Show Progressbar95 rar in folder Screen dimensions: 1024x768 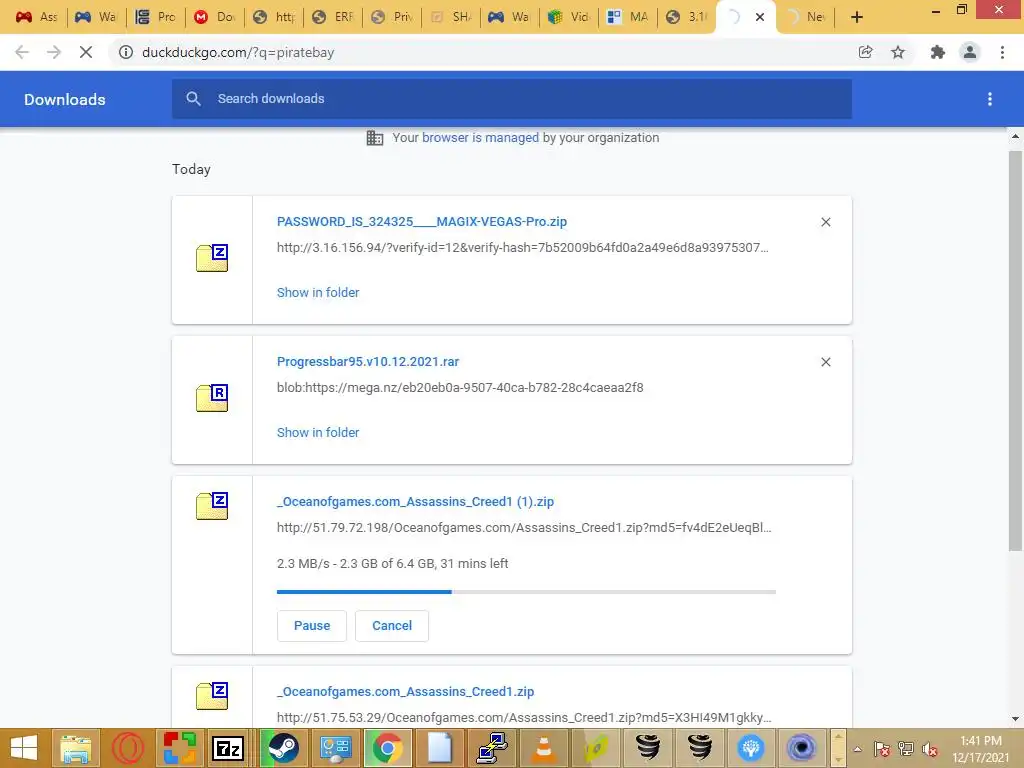(318, 432)
